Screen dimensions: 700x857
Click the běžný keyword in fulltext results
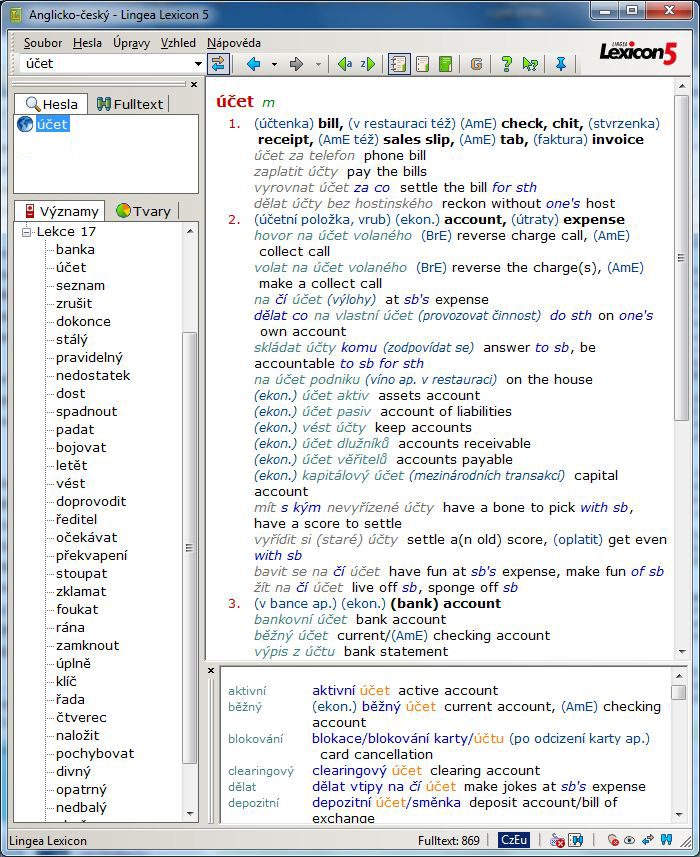click(245, 707)
